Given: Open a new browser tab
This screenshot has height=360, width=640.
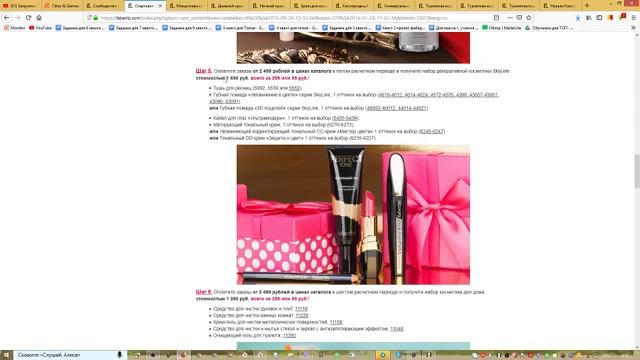Looking at the screenshot, I should click(587, 5).
